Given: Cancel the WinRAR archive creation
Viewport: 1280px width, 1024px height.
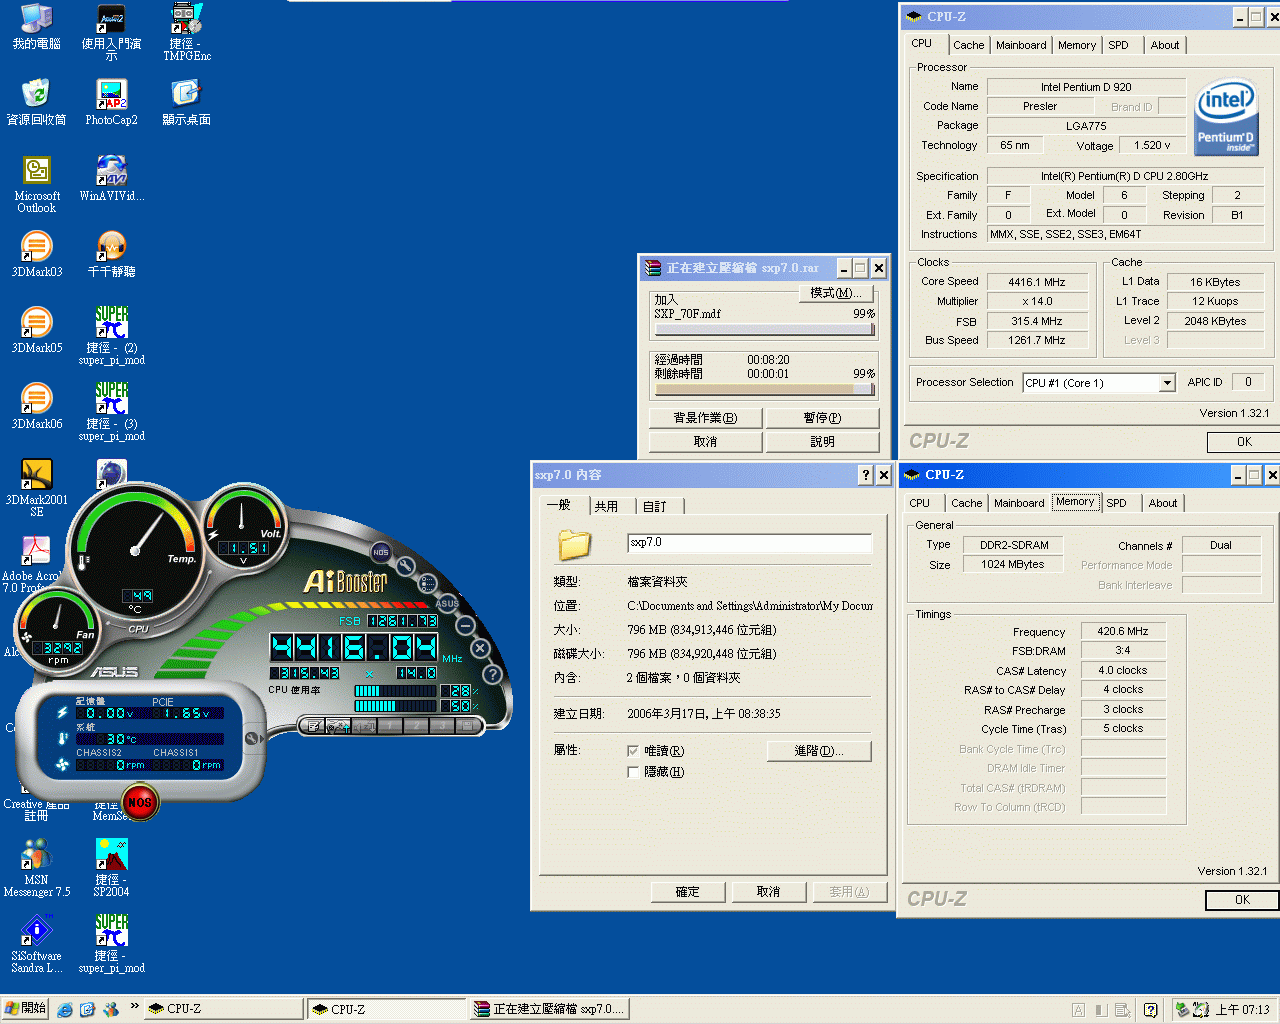Looking at the screenshot, I should click(705, 441).
